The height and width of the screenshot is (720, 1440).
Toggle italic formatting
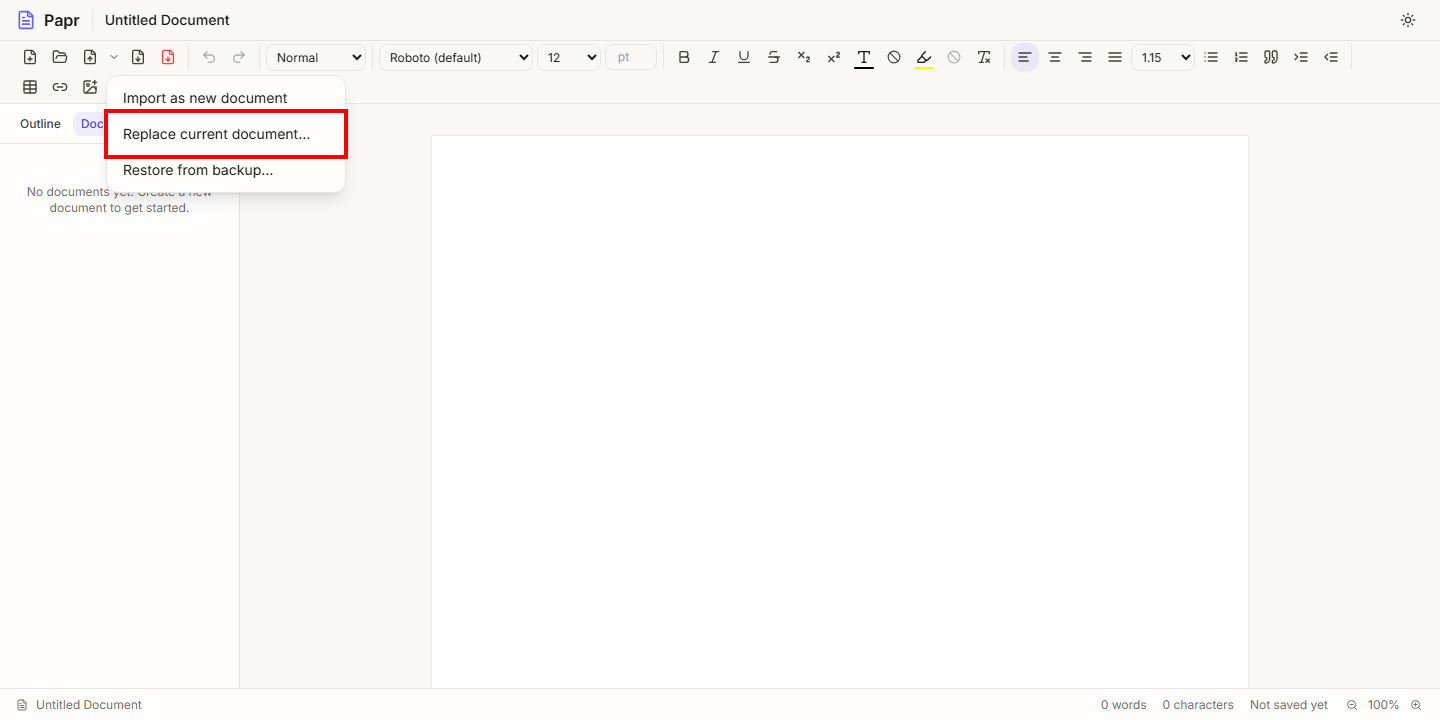[x=714, y=57]
